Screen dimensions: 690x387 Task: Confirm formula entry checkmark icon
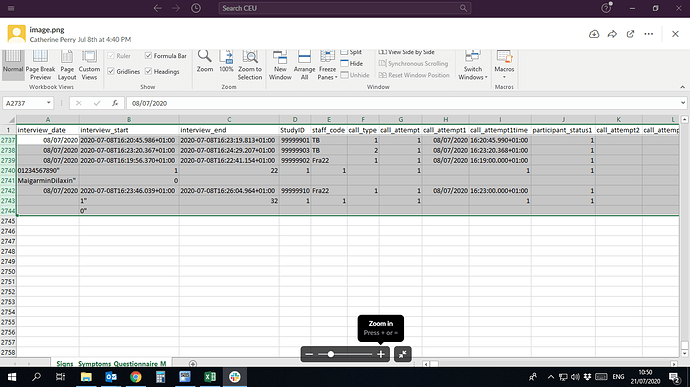point(97,103)
